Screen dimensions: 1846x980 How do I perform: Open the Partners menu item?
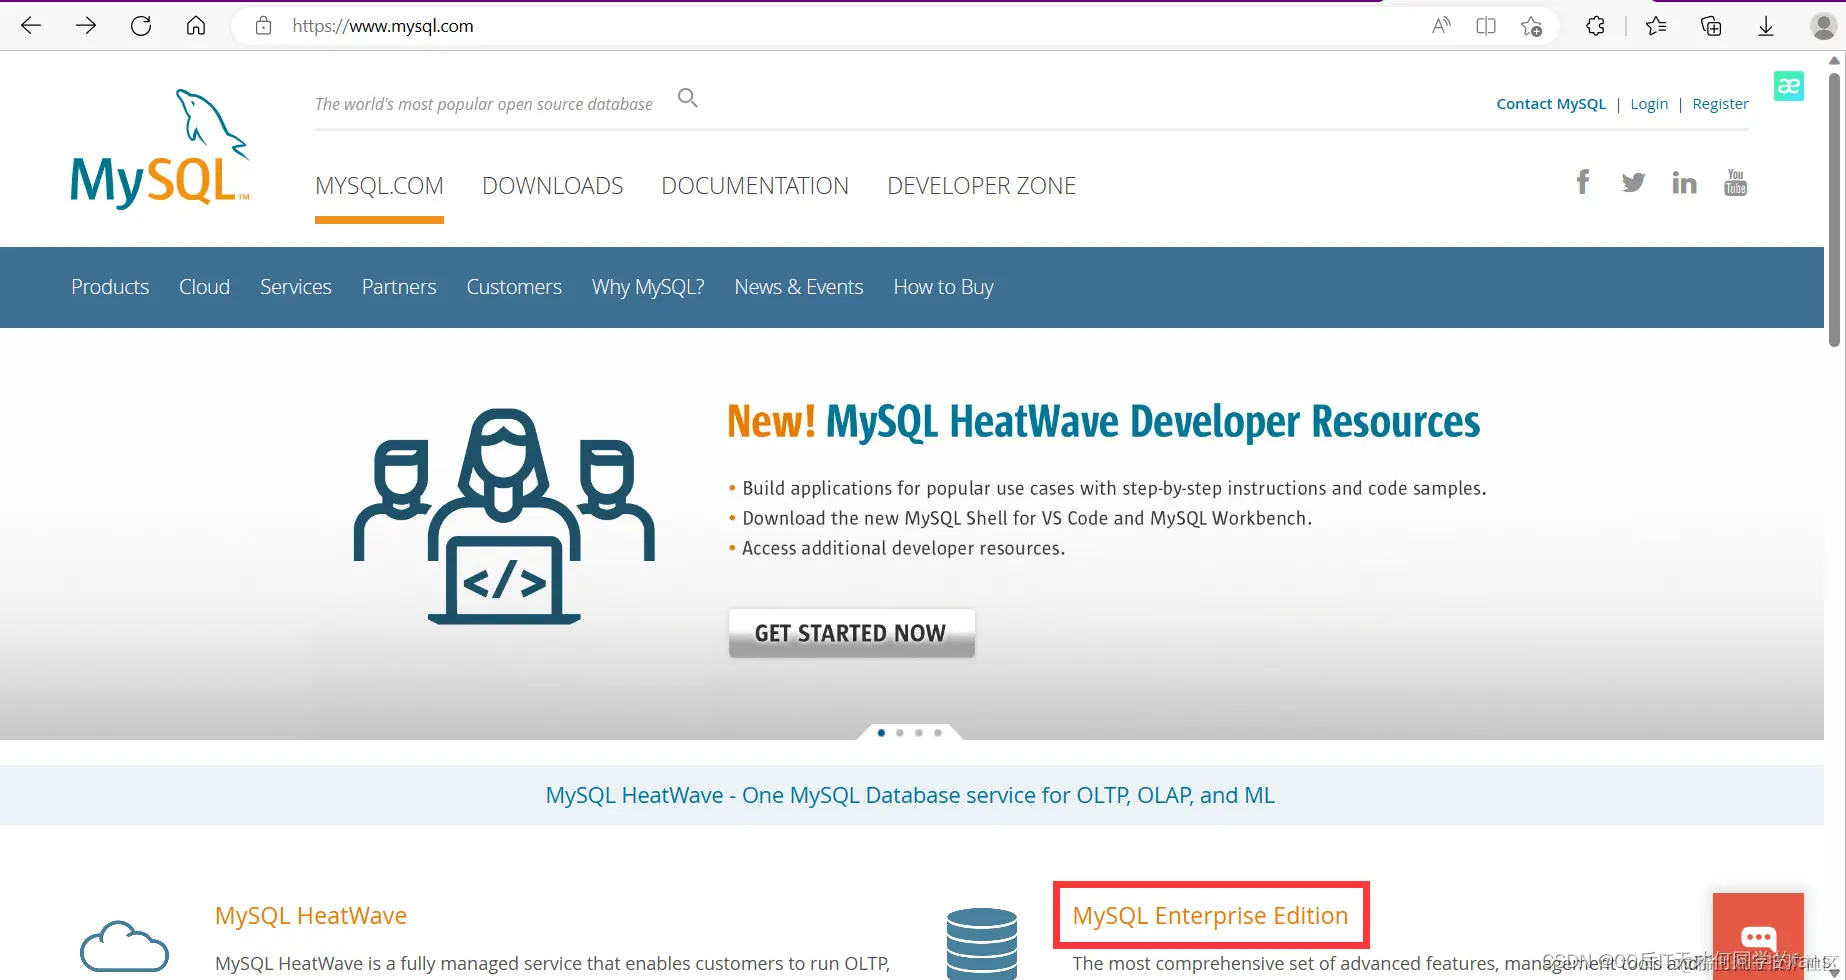tap(399, 287)
